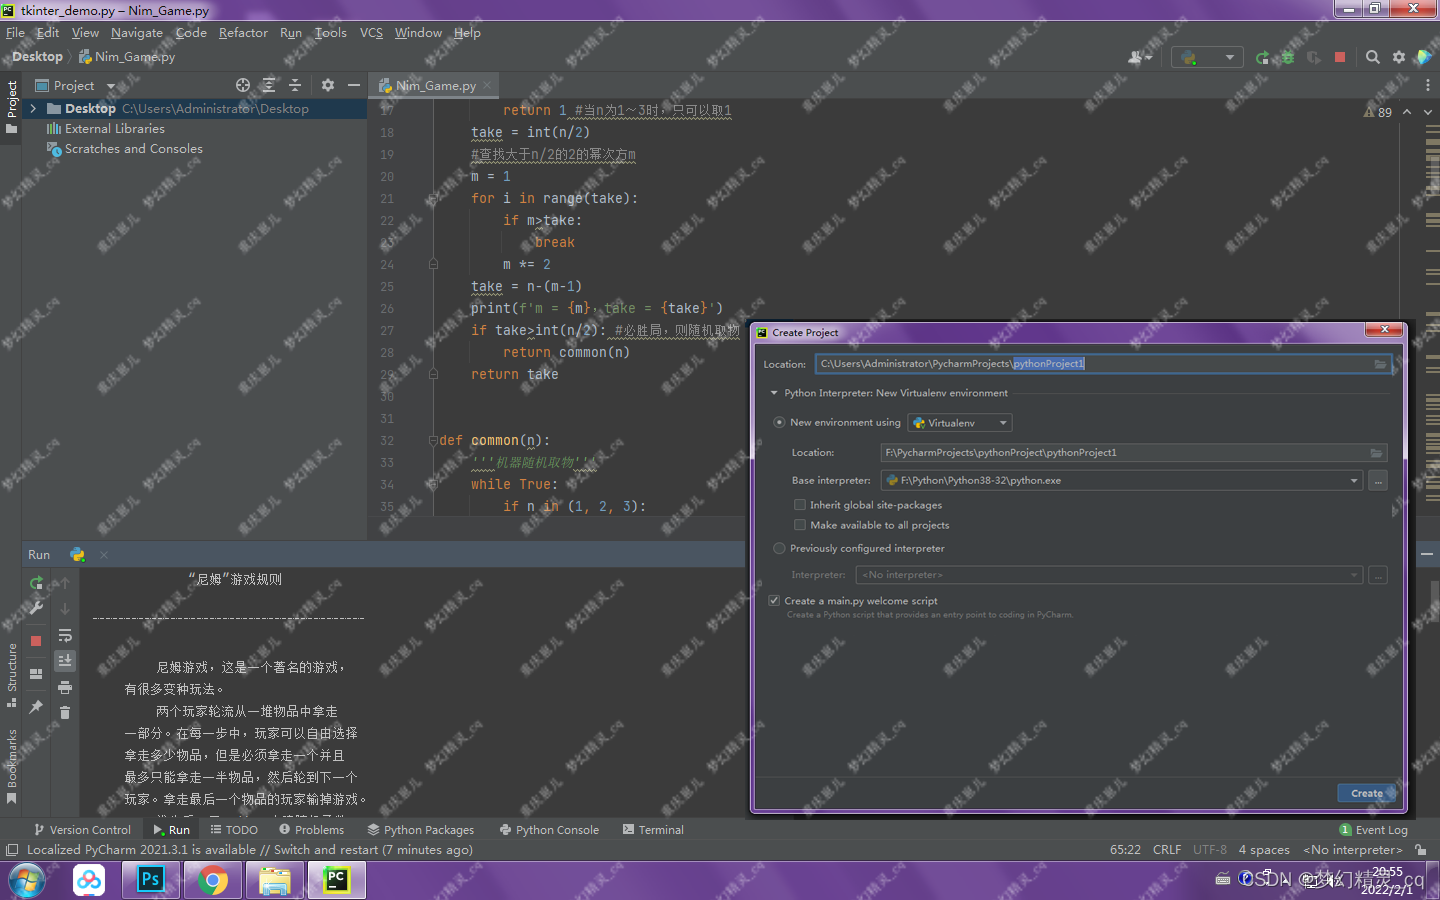This screenshot has width=1440, height=900.
Task: Print the Run console output
Action: tap(65, 687)
